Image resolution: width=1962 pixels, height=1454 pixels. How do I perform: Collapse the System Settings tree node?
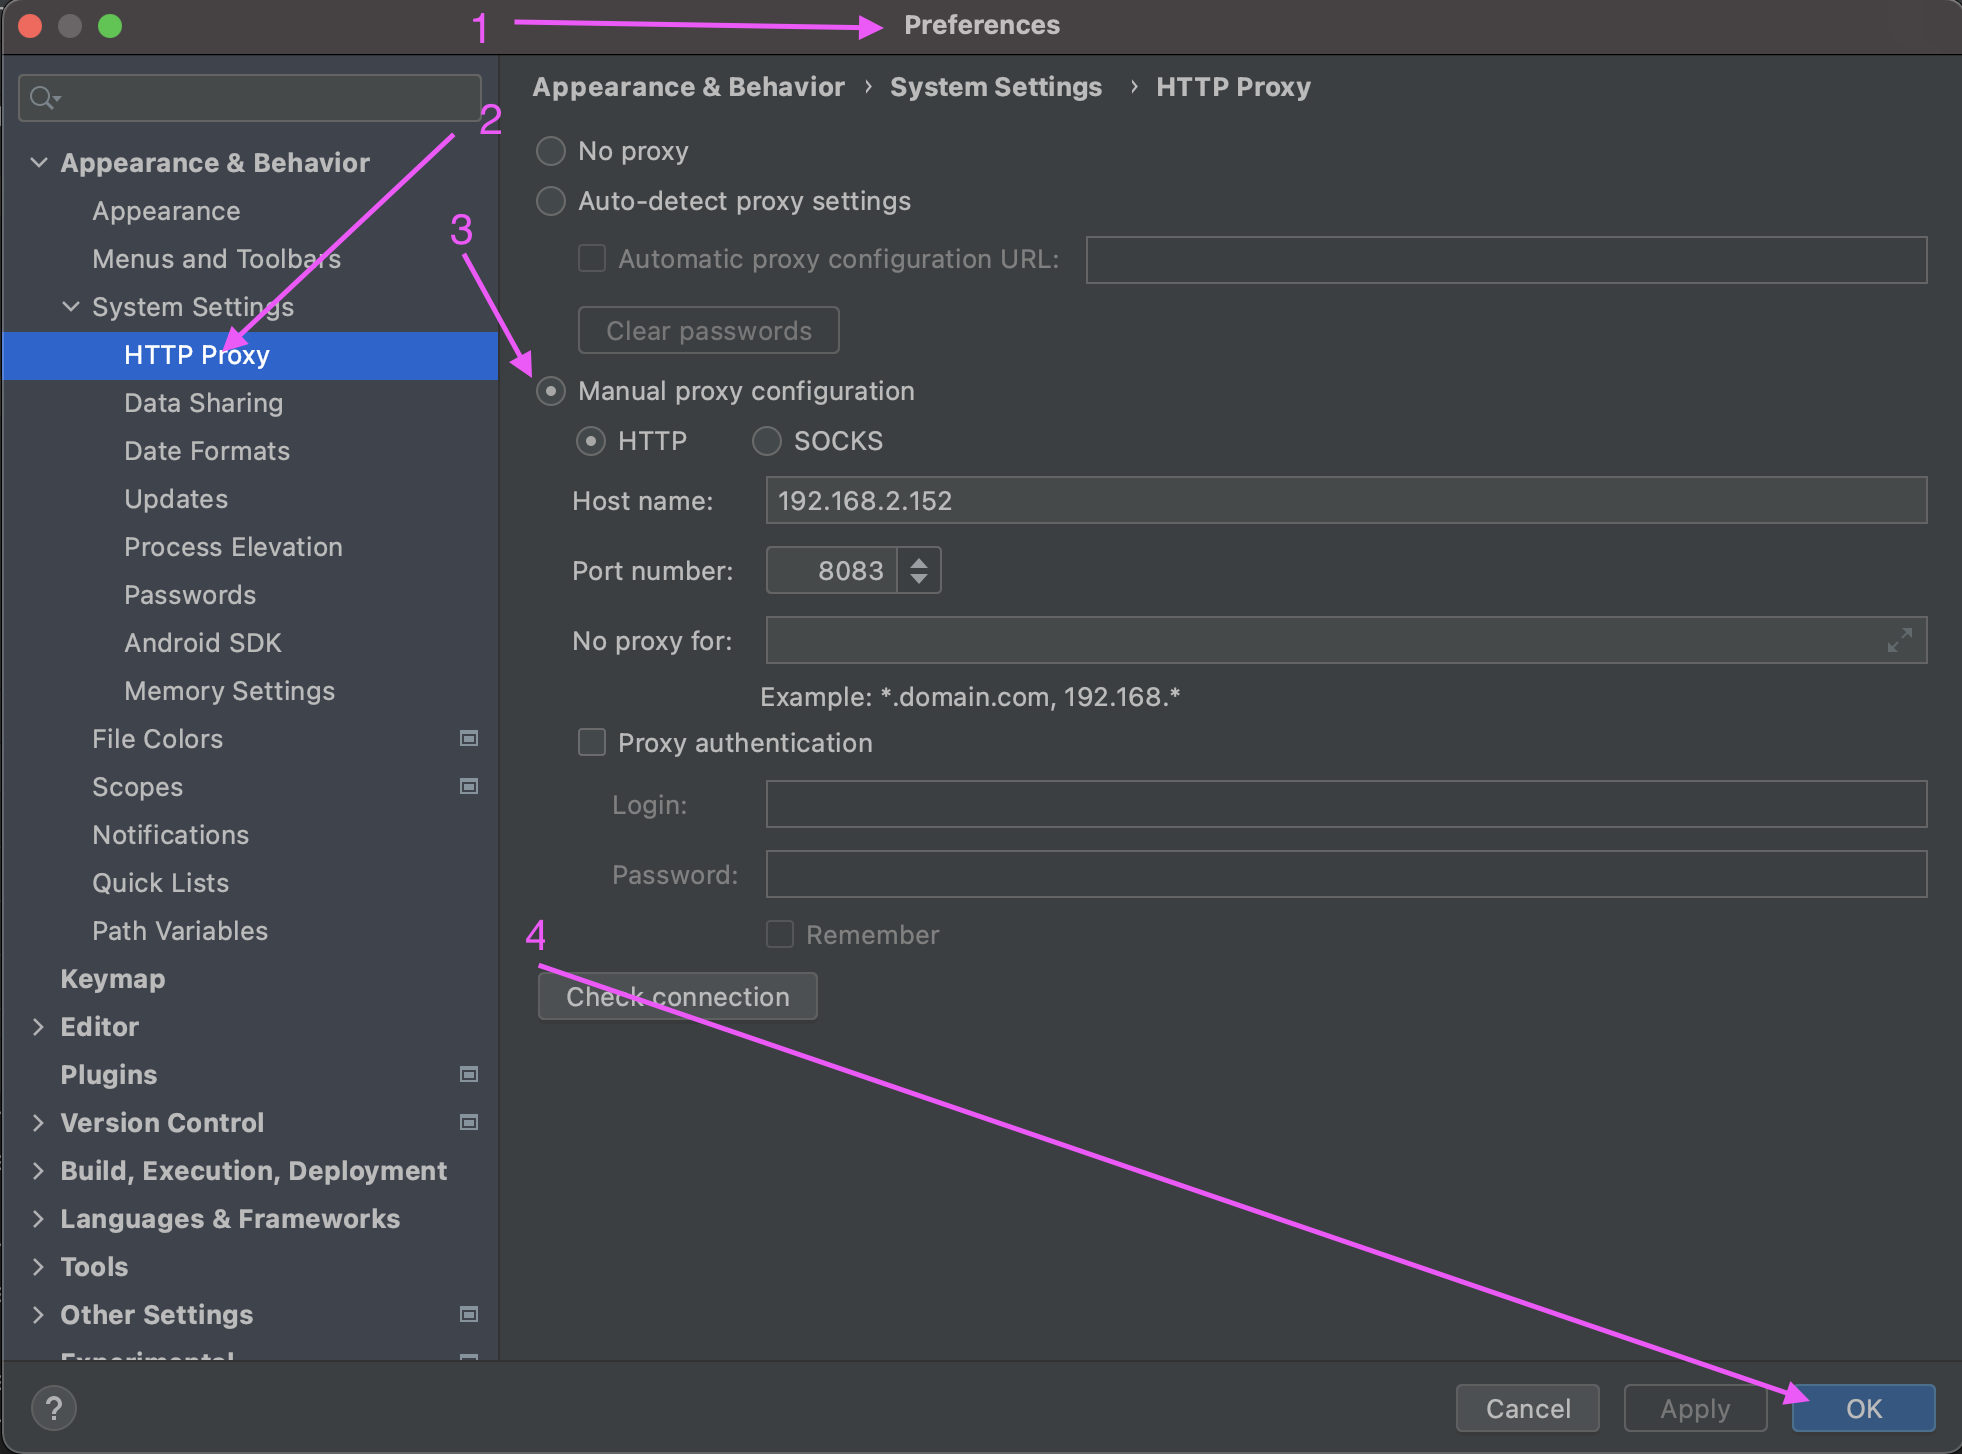71,307
